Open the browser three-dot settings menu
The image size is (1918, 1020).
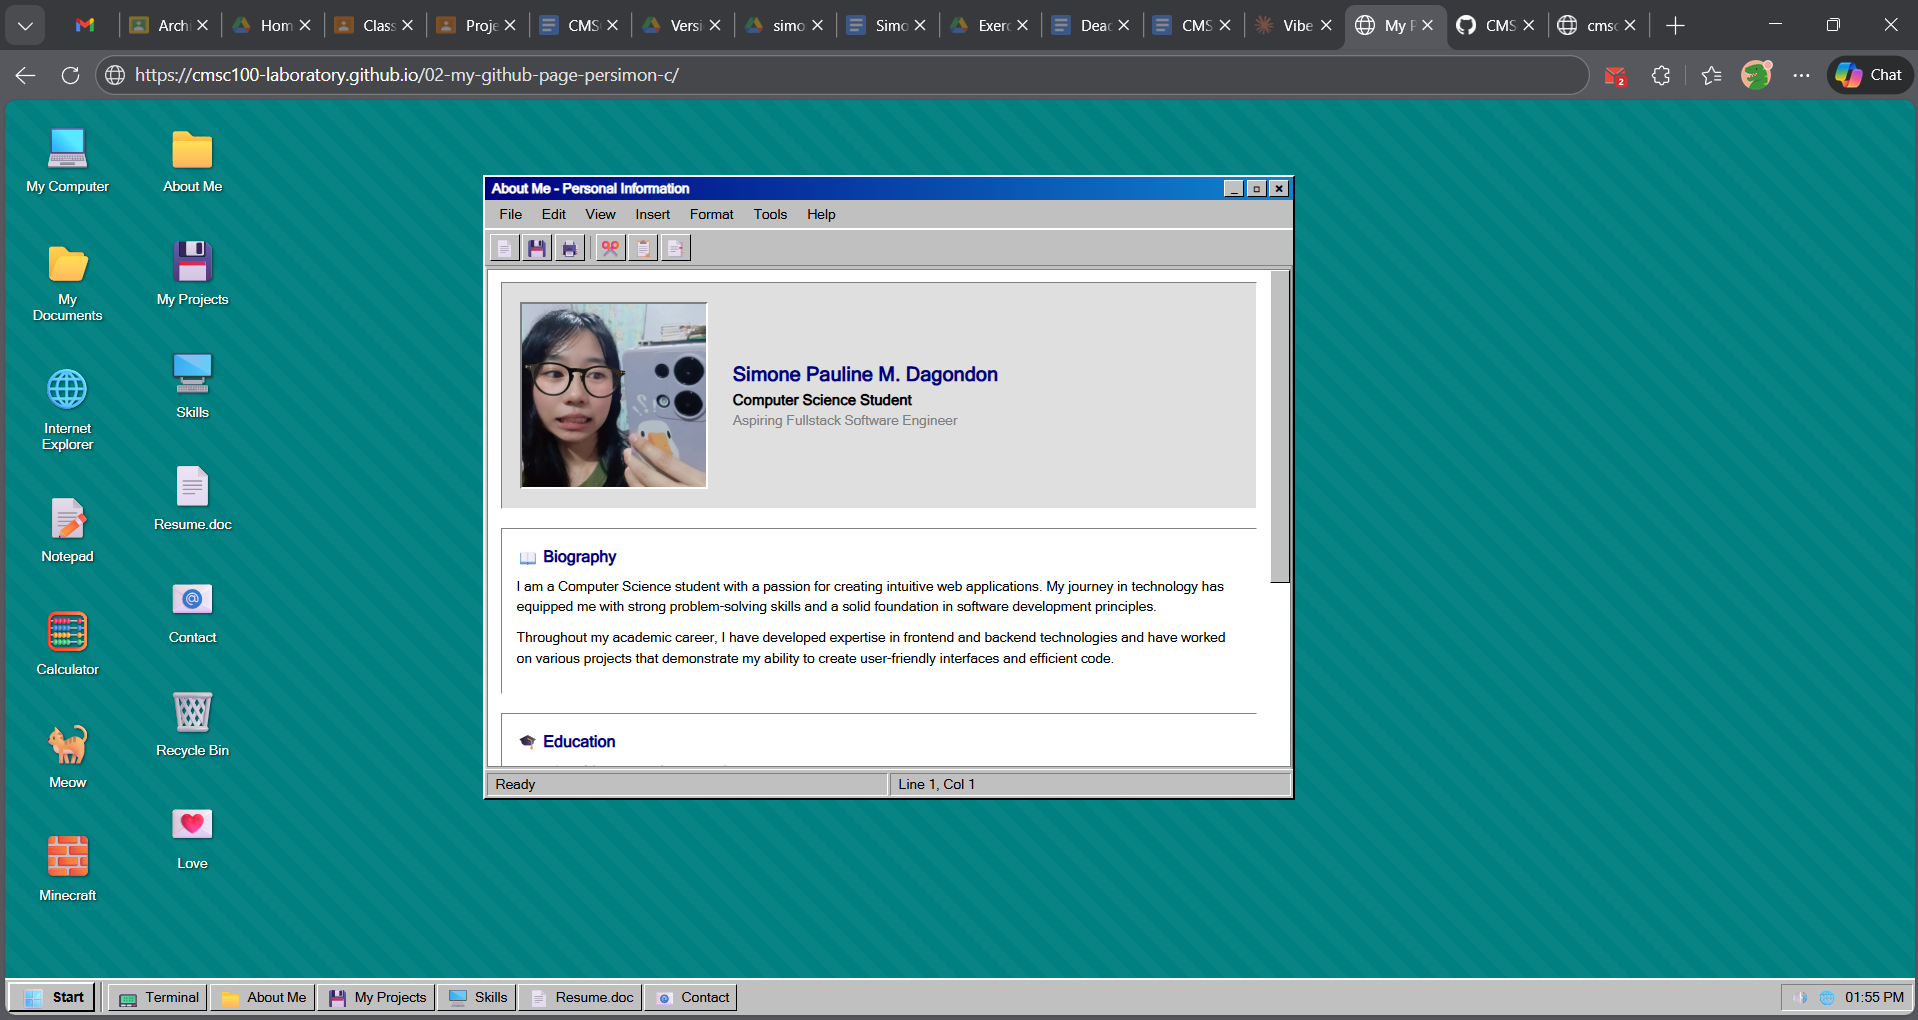[1802, 75]
